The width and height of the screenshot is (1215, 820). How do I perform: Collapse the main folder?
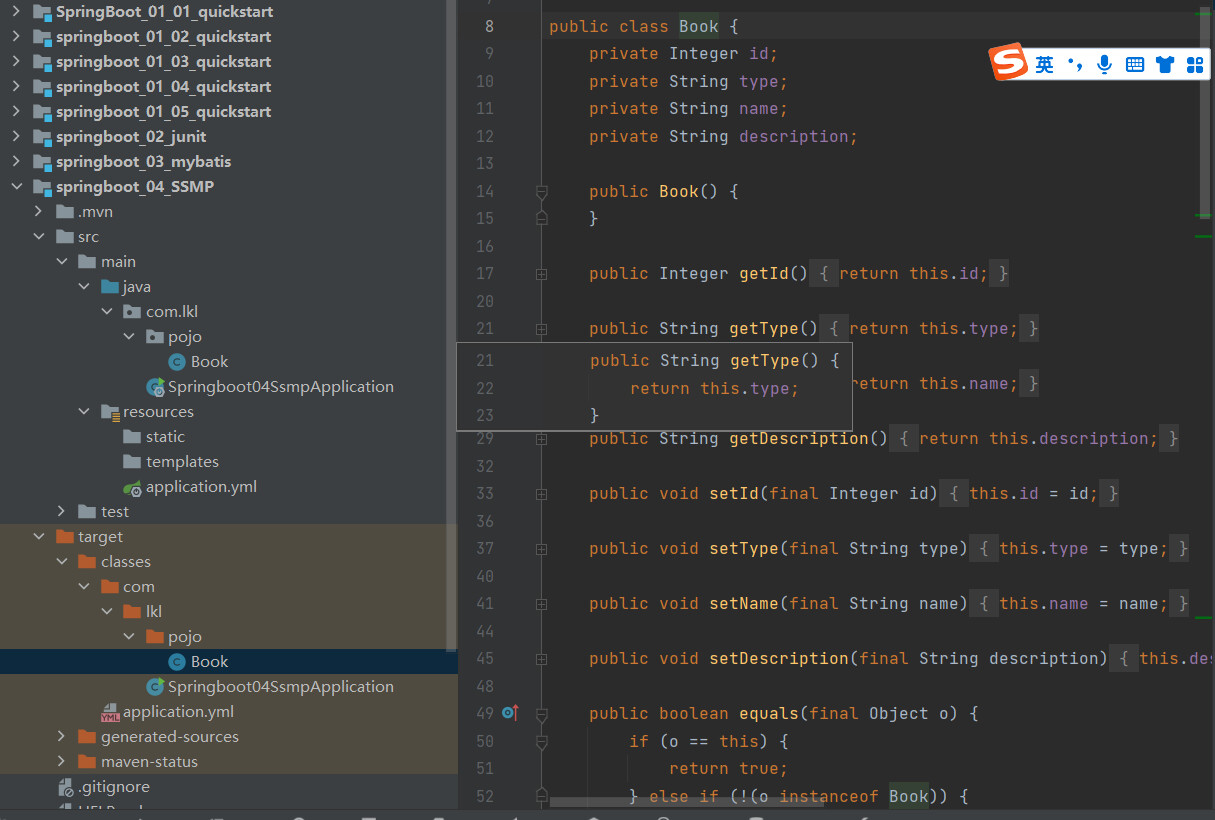click(x=61, y=262)
